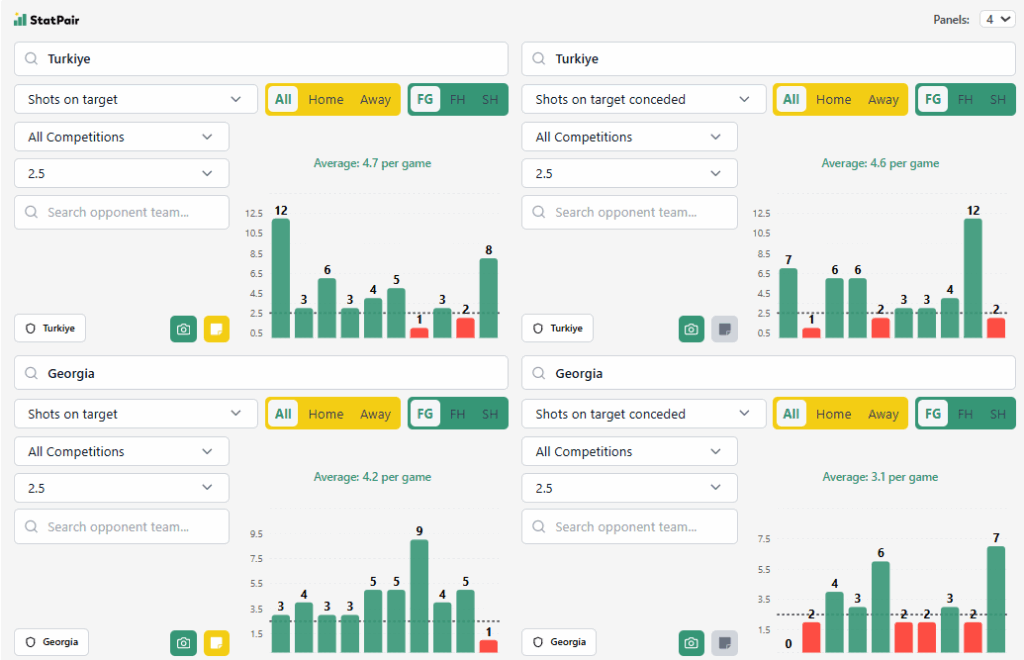Click opponent team search field in Turkiye Shots on target panel
Viewport: 1024px width, 660px height.
[121, 212]
